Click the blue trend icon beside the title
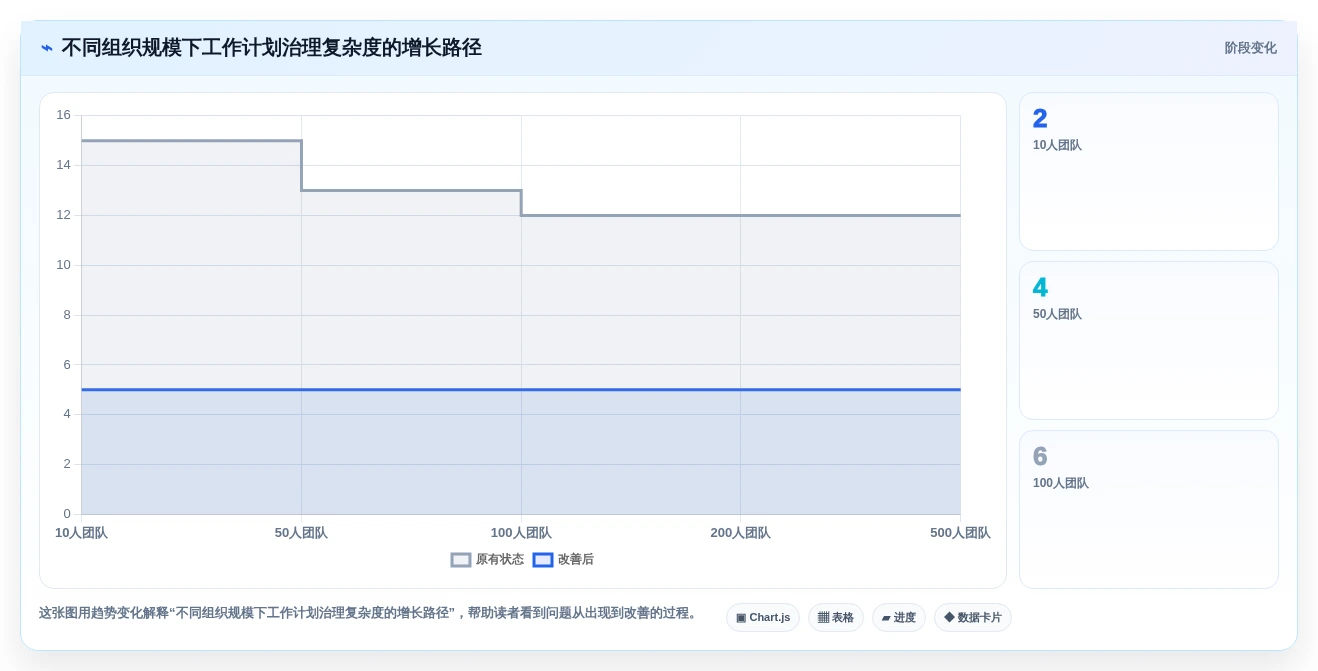This screenshot has height=671, width=1318. [x=47, y=48]
